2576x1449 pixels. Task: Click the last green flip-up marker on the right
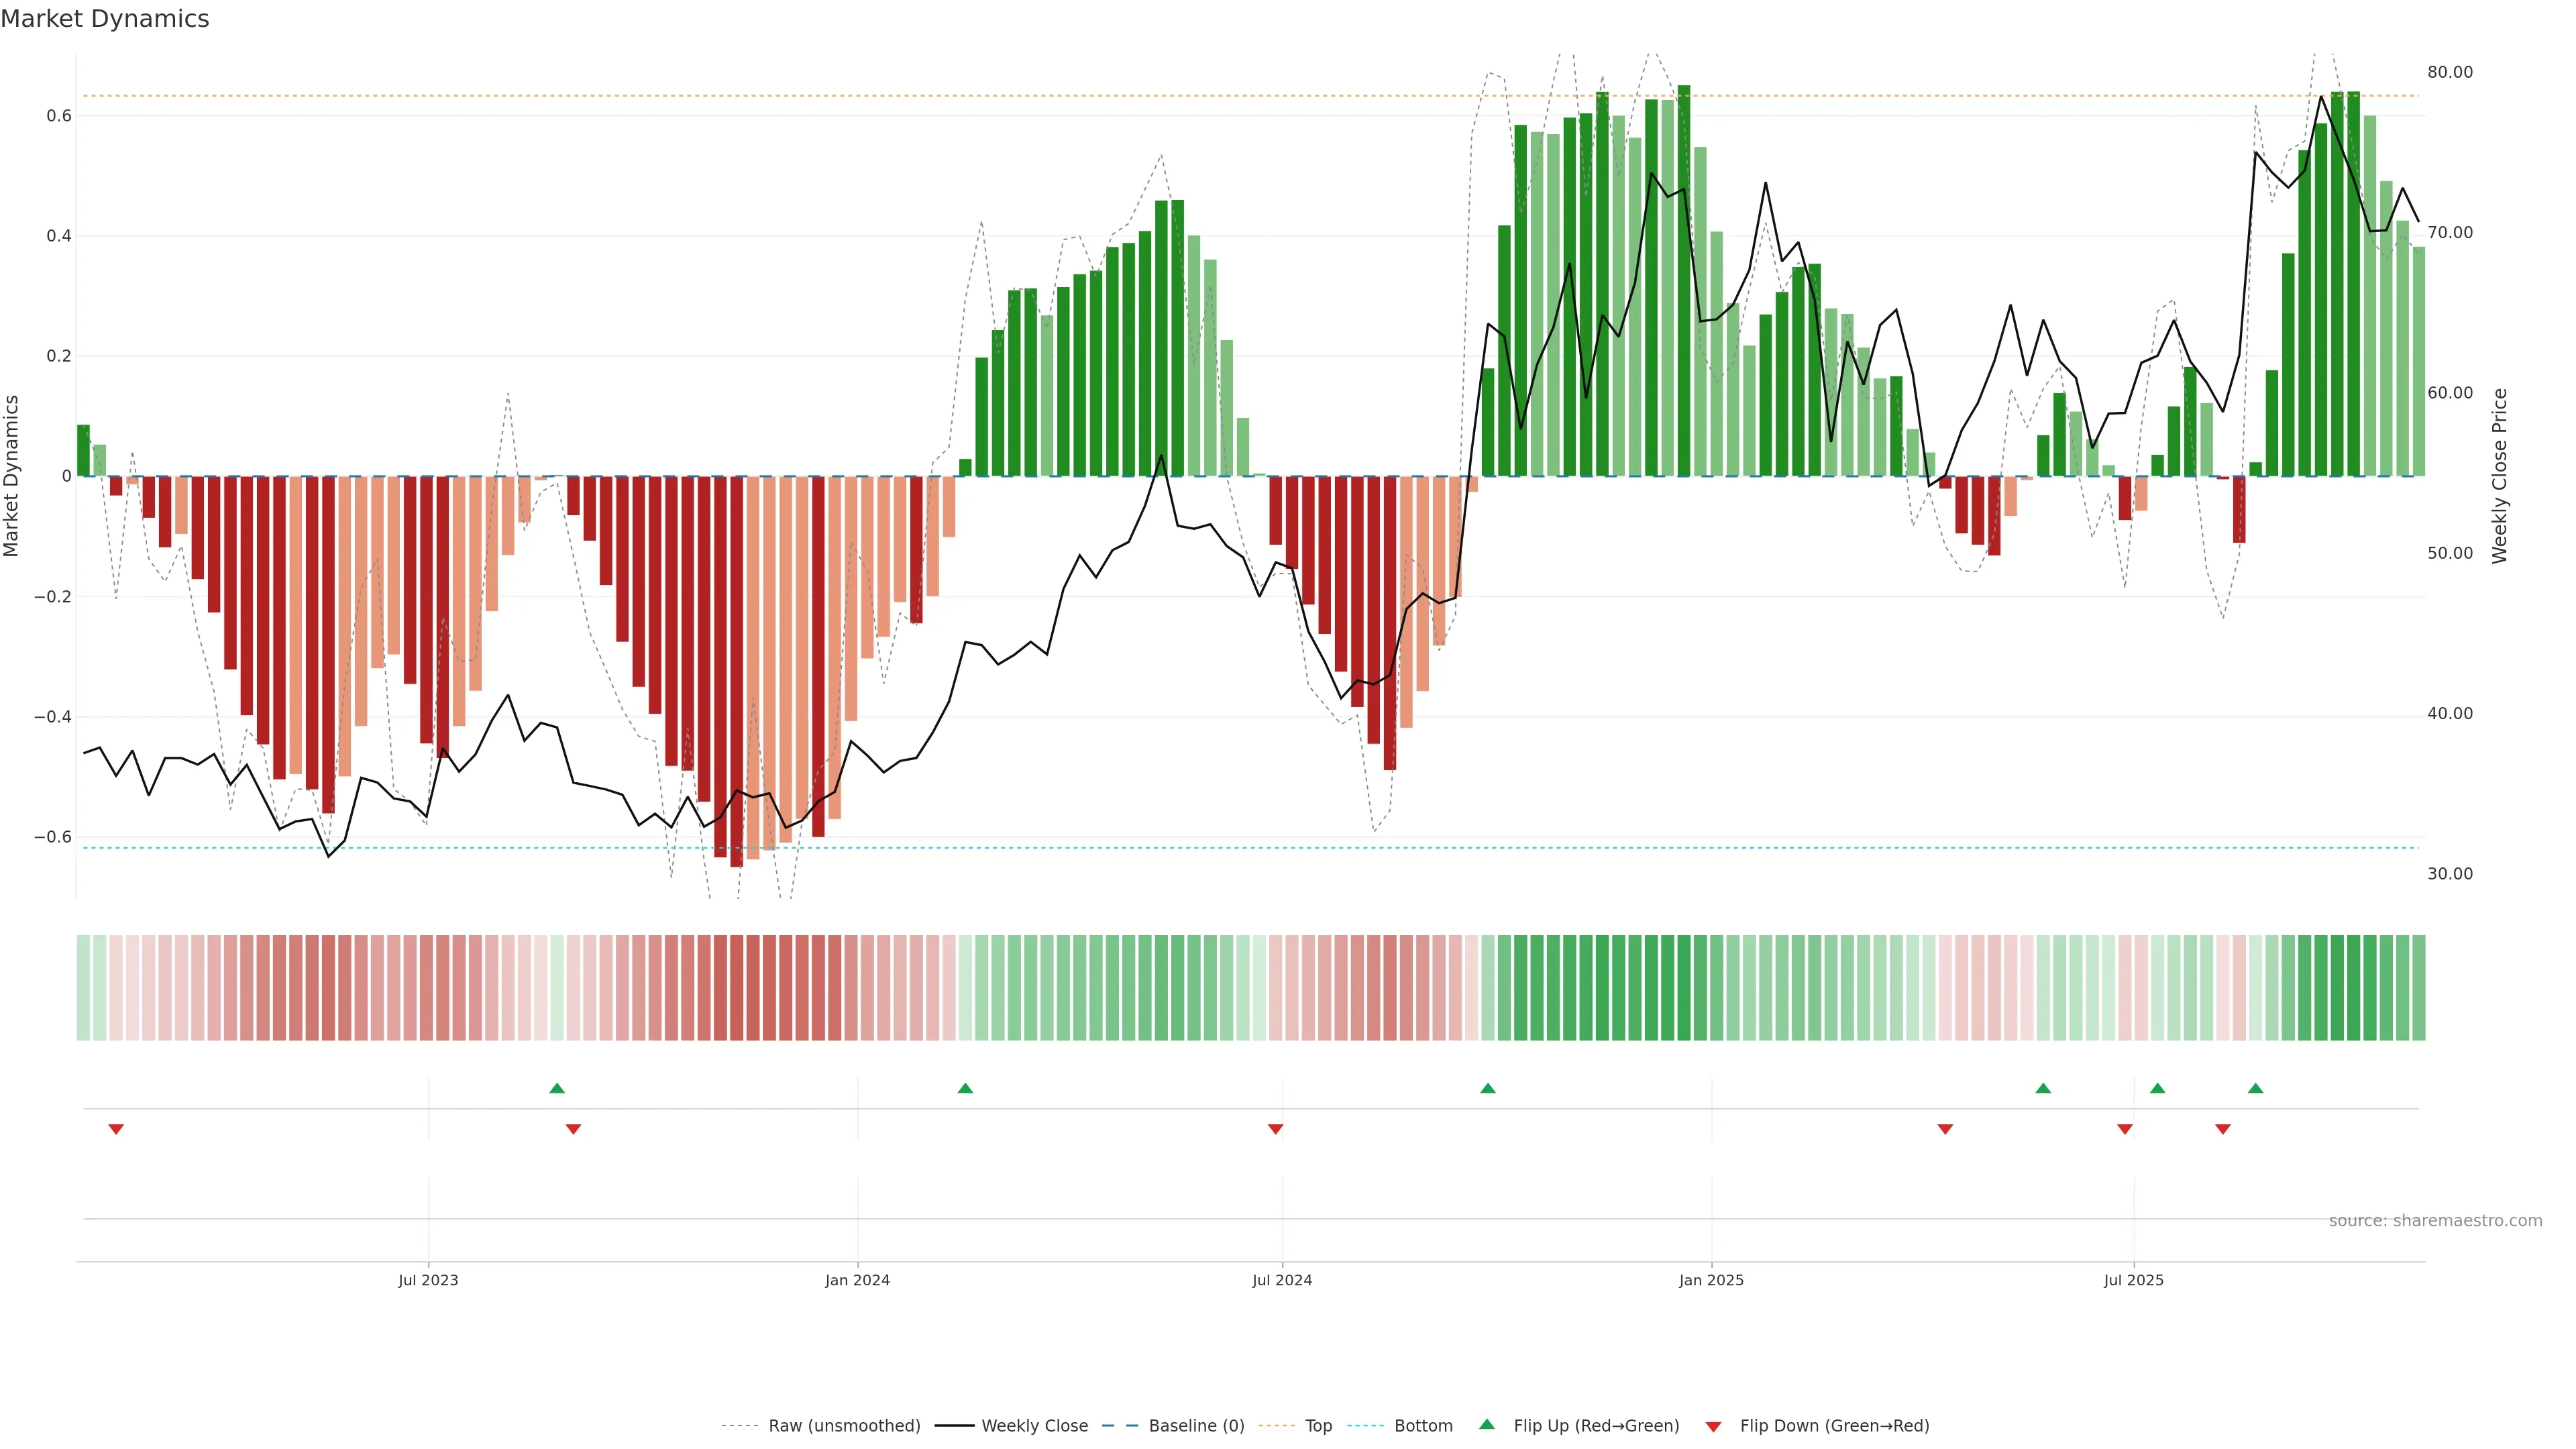click(2255, 1088)
